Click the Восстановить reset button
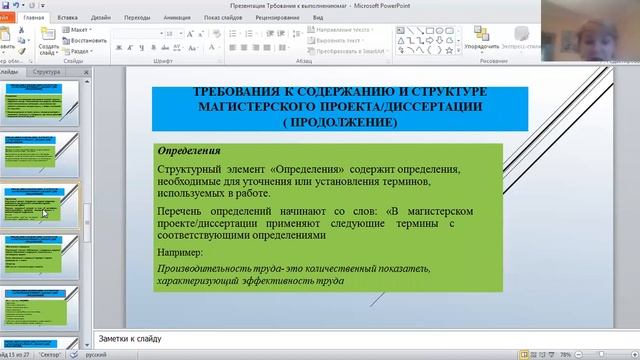Viewport: 640px width, 360px height. (84, 40)
